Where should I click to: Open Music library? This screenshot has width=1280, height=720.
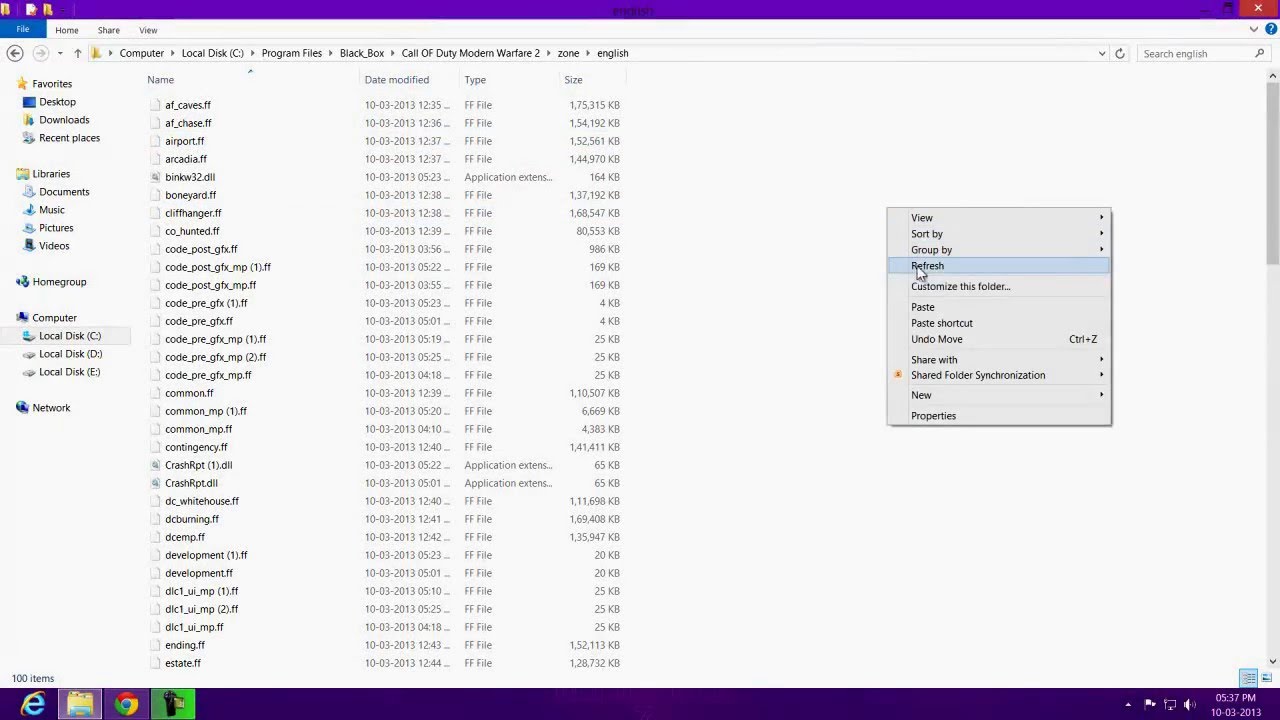pyautogui.click(x=52, y=210)
